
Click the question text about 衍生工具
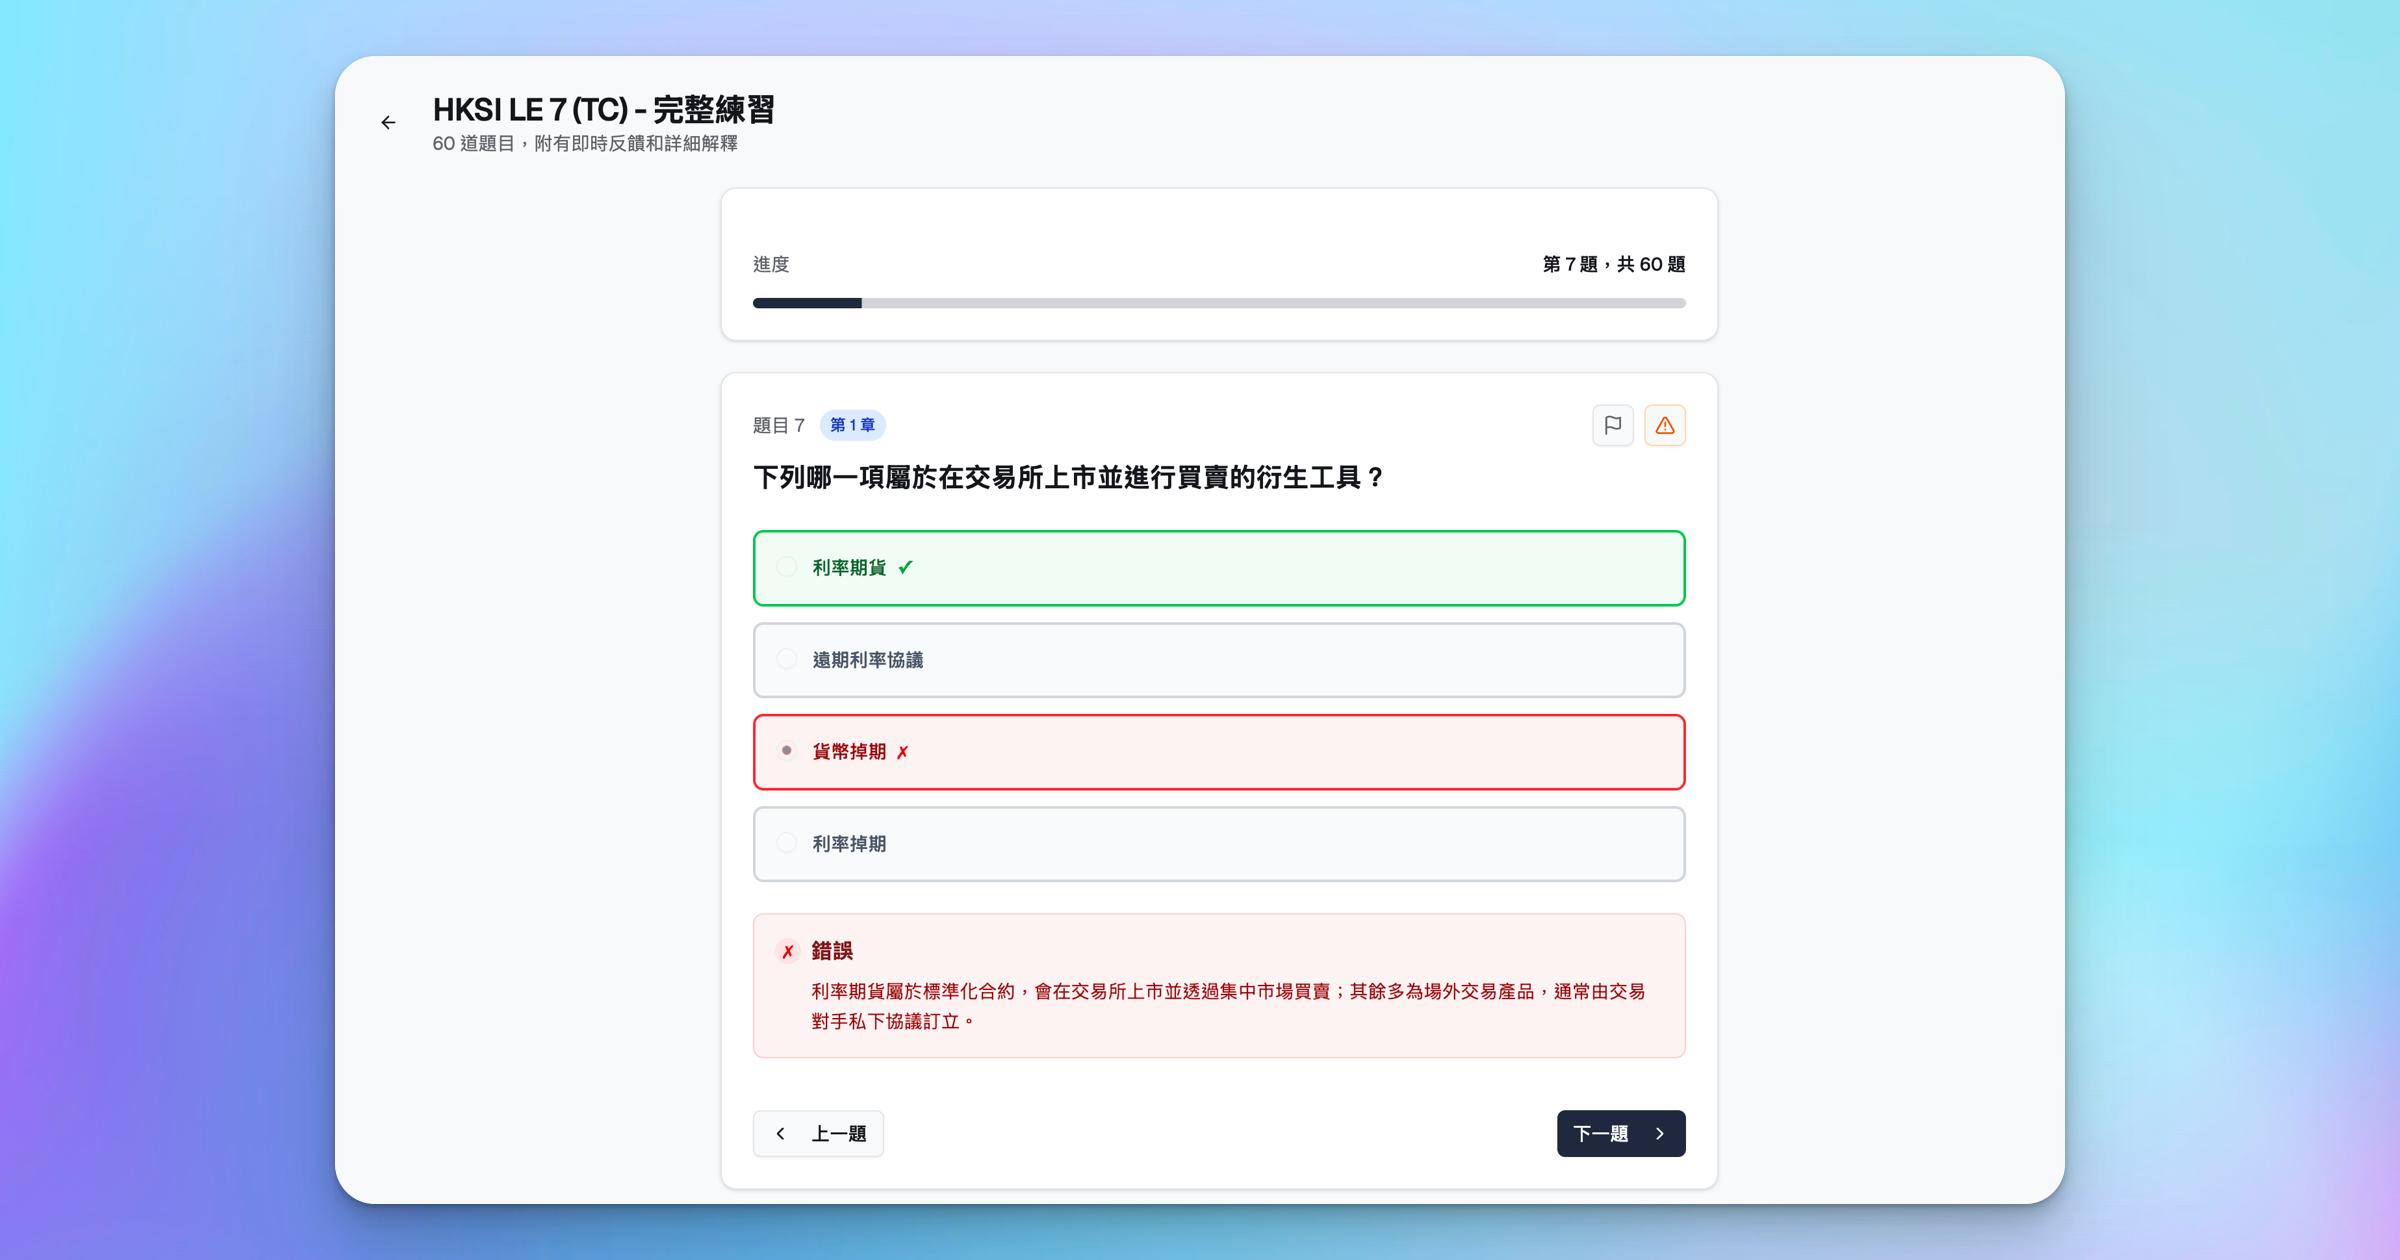point(1068,478)
